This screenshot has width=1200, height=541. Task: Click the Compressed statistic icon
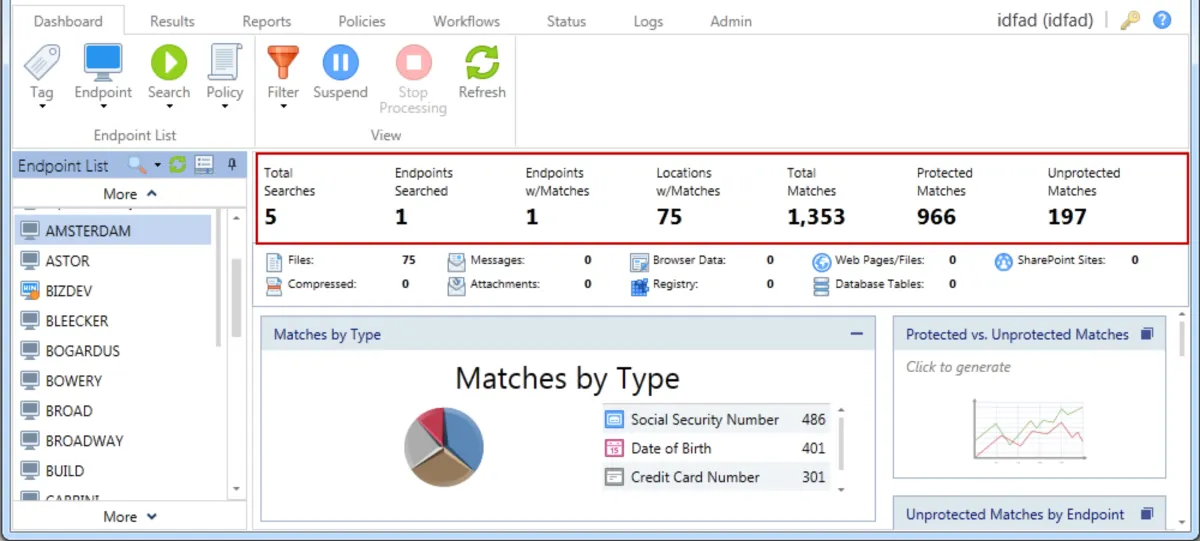point(274,286)
